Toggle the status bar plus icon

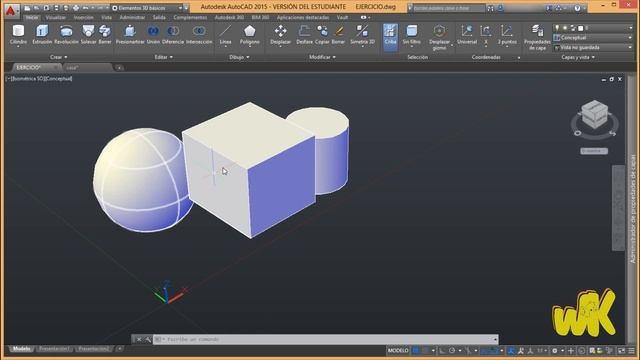571,351
